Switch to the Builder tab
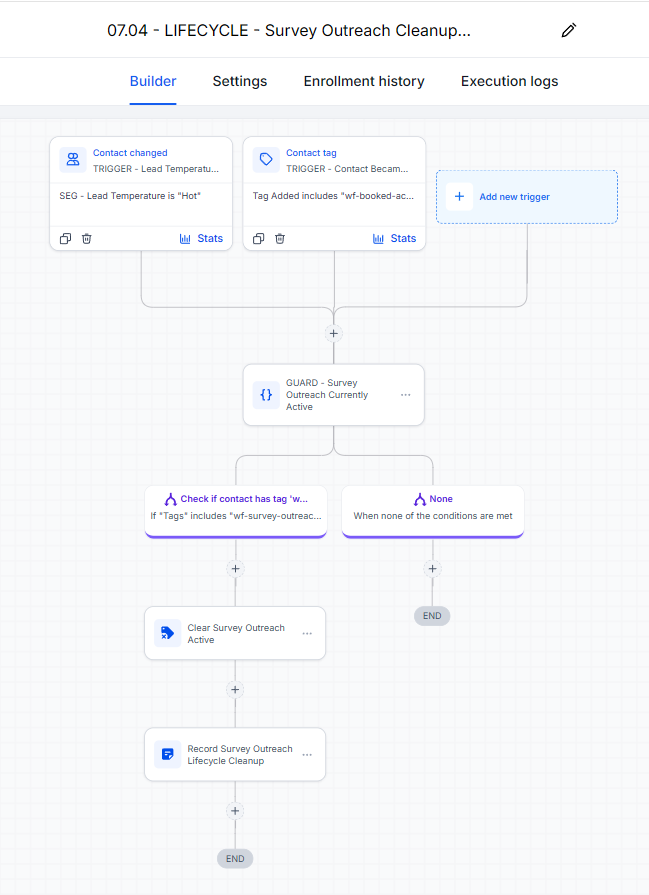The width and height of the screenshot is (649, 895). pos(153,82)
